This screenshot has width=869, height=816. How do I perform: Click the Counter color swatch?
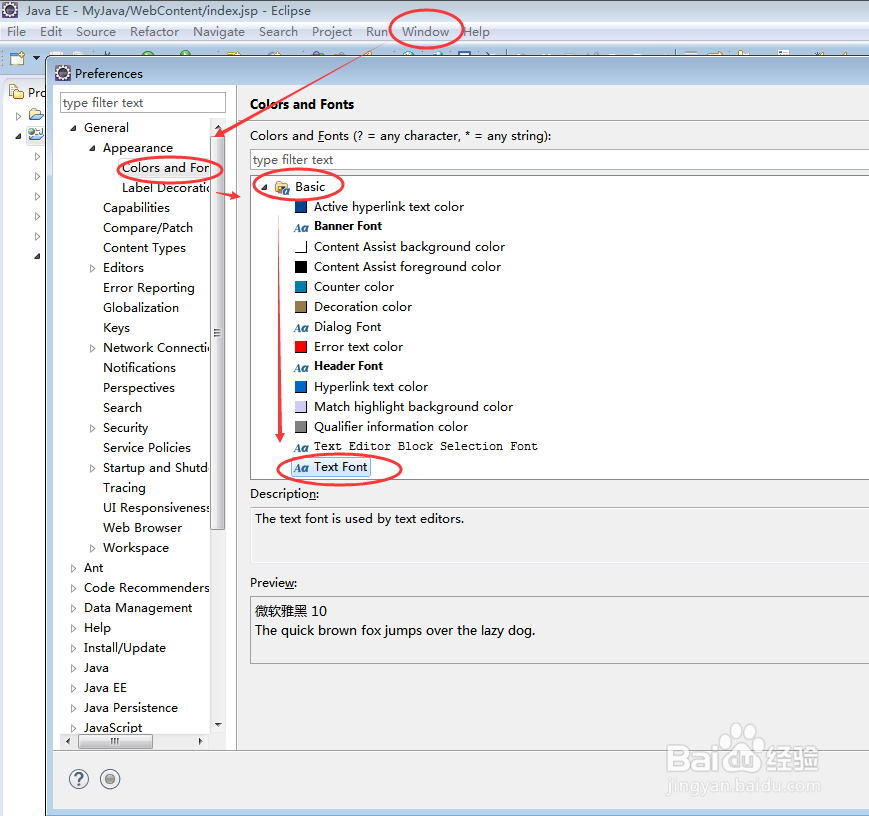click(x=301, y=287)
